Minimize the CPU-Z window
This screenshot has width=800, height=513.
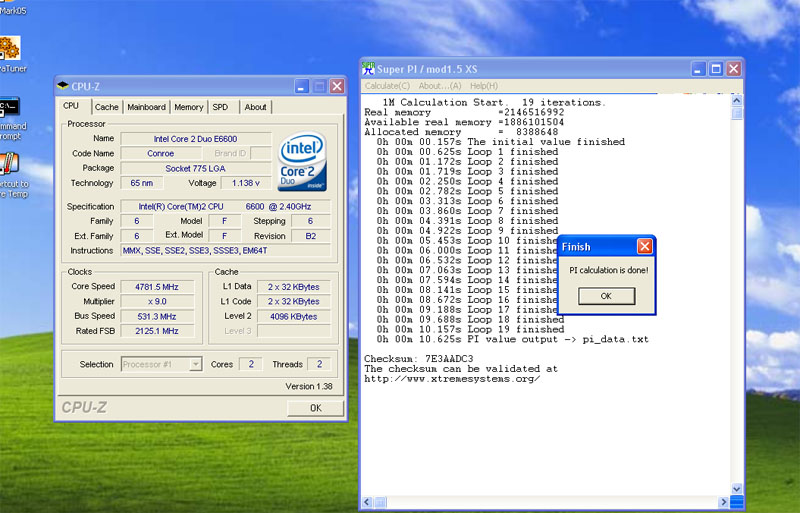click(302, 87)
